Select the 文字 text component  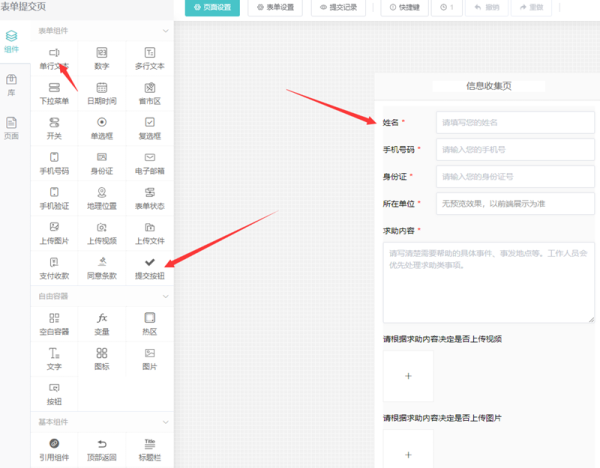(x=54, y=359)
